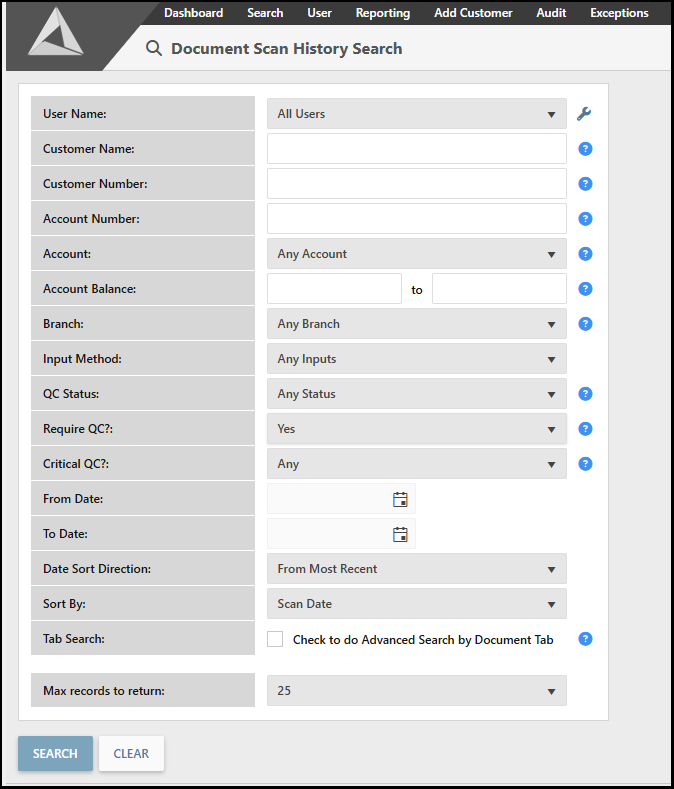Open the Branch dropdown list
Image resolution: width=674 pixels, height=789 pixels.
tap(416, 324)
